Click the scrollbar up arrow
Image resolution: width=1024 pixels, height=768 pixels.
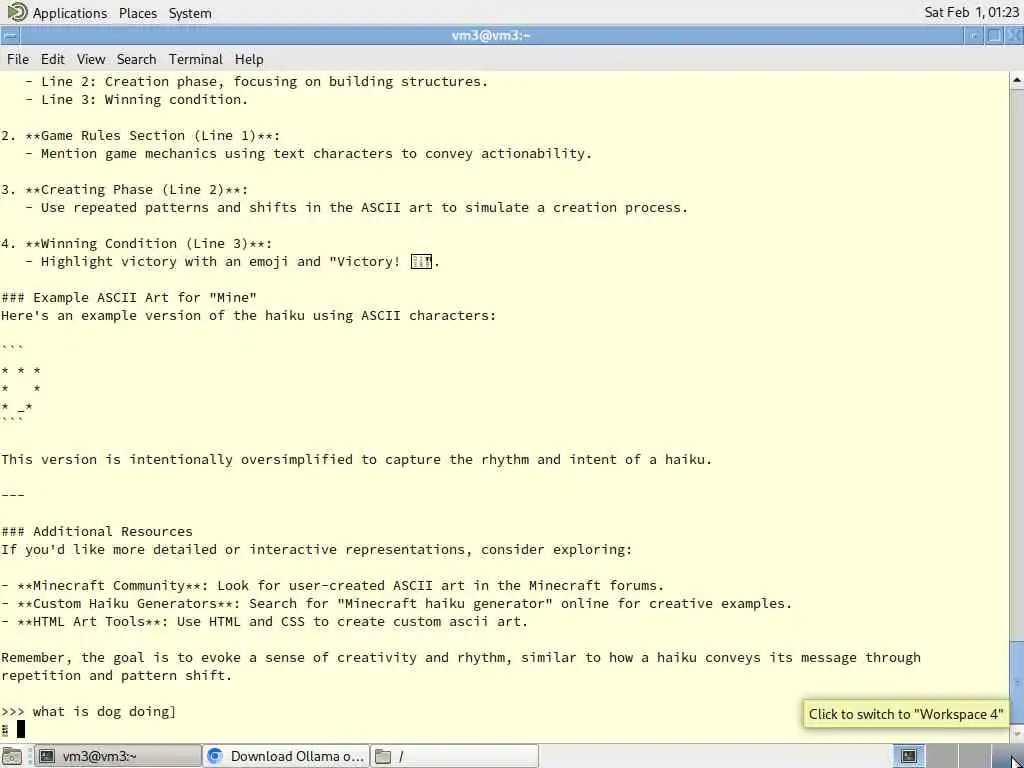(x=1017, y=80)
